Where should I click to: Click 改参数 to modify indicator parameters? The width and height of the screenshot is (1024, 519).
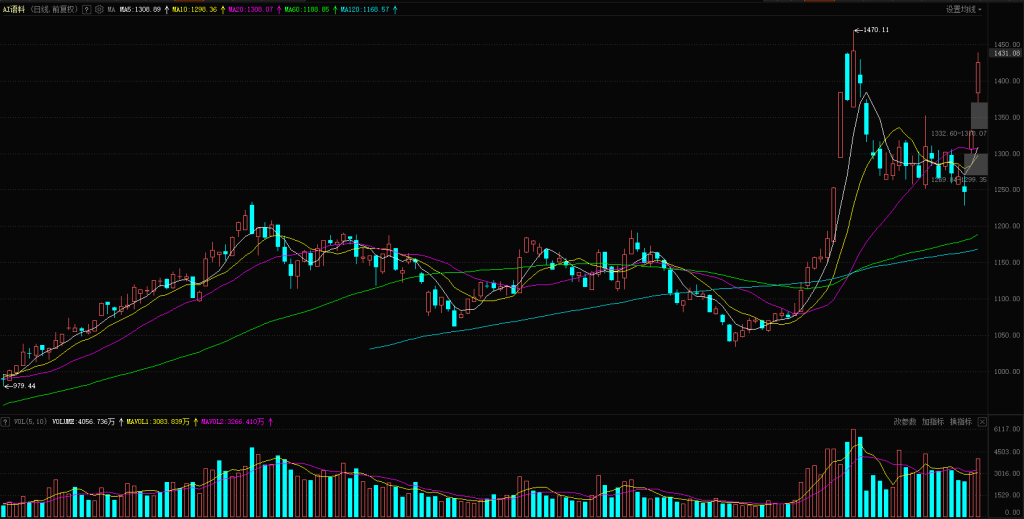905,421
